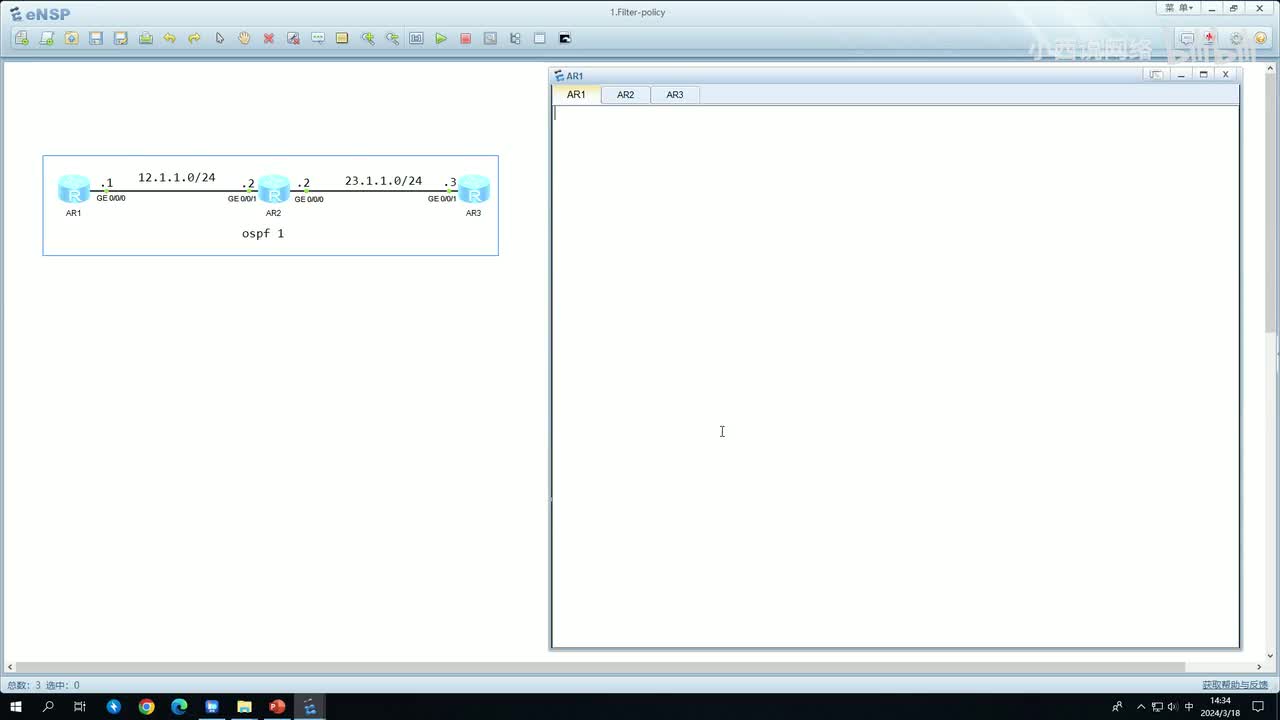Open Task View on the taskbar
Viewport: 1280px width, 720px height.
80,707
